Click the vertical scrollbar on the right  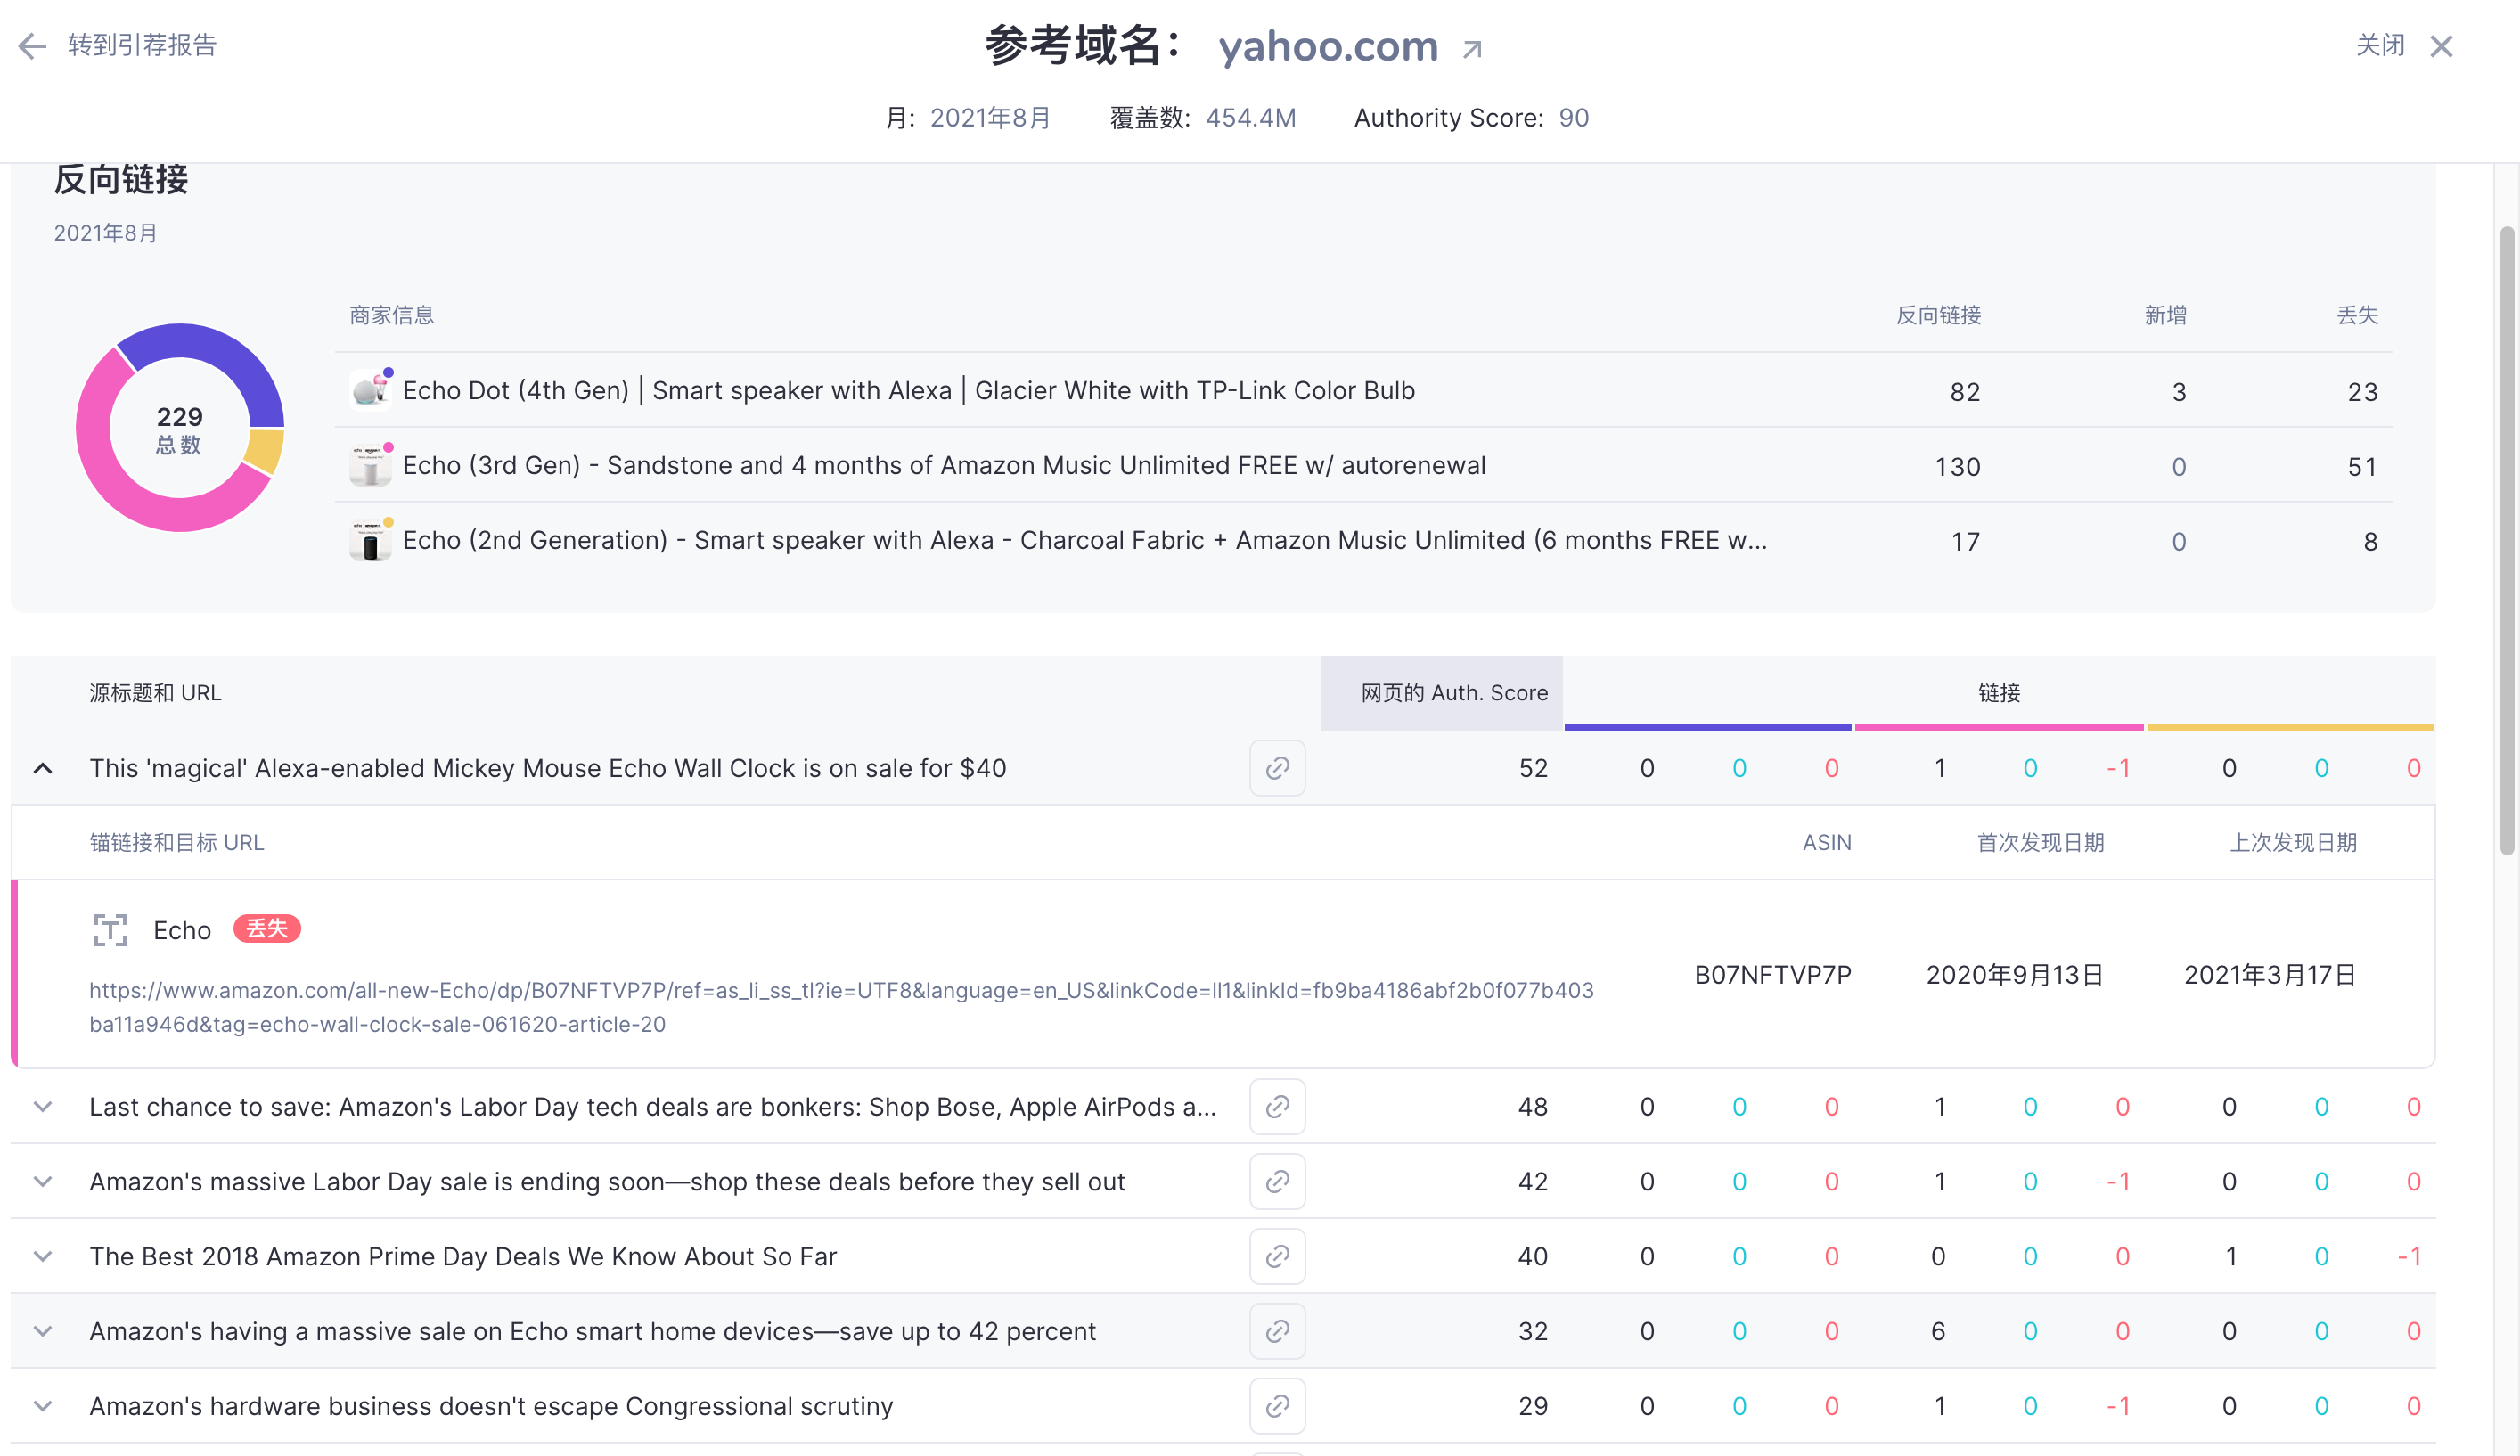(x=2506, y=540)
